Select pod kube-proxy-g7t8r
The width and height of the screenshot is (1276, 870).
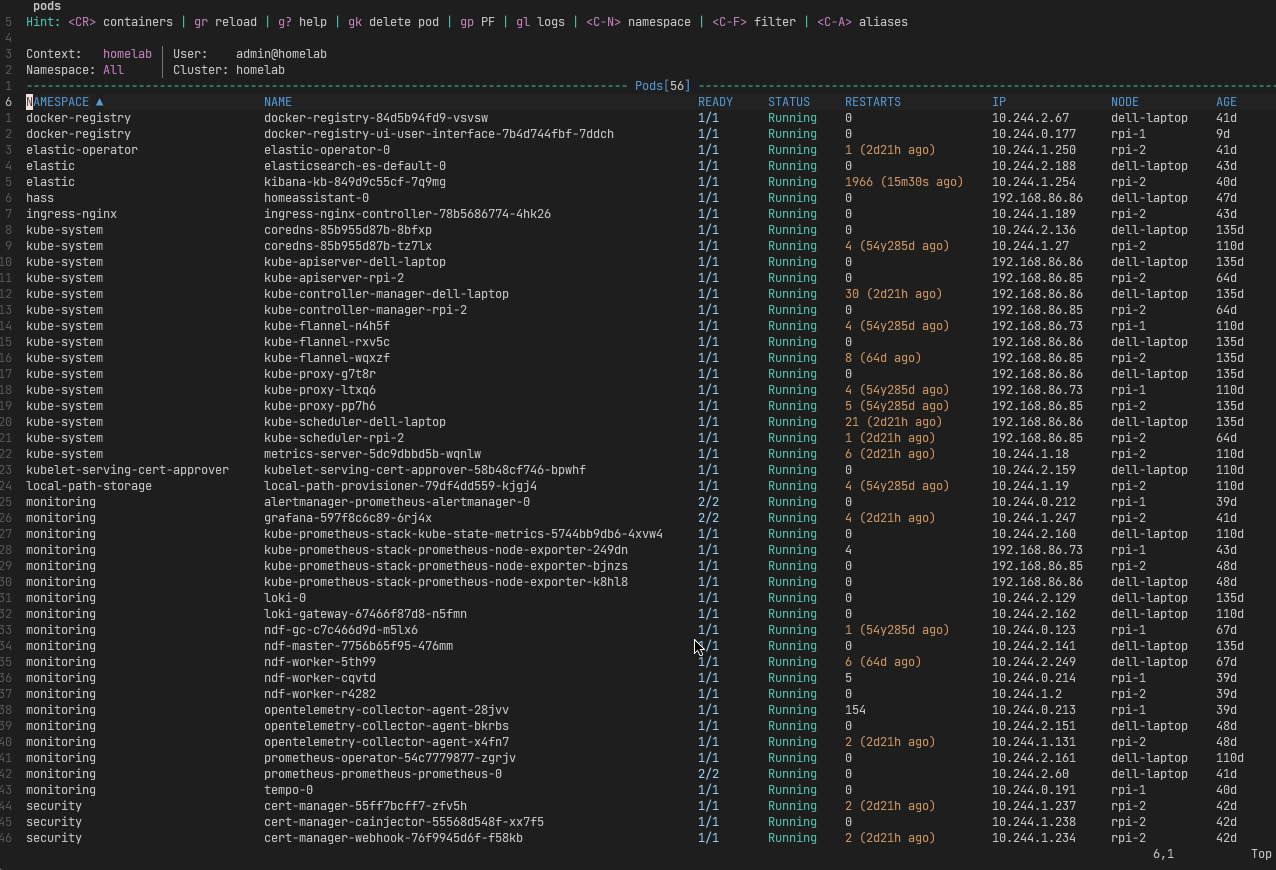pyautogui.click(x=320, y=374)
